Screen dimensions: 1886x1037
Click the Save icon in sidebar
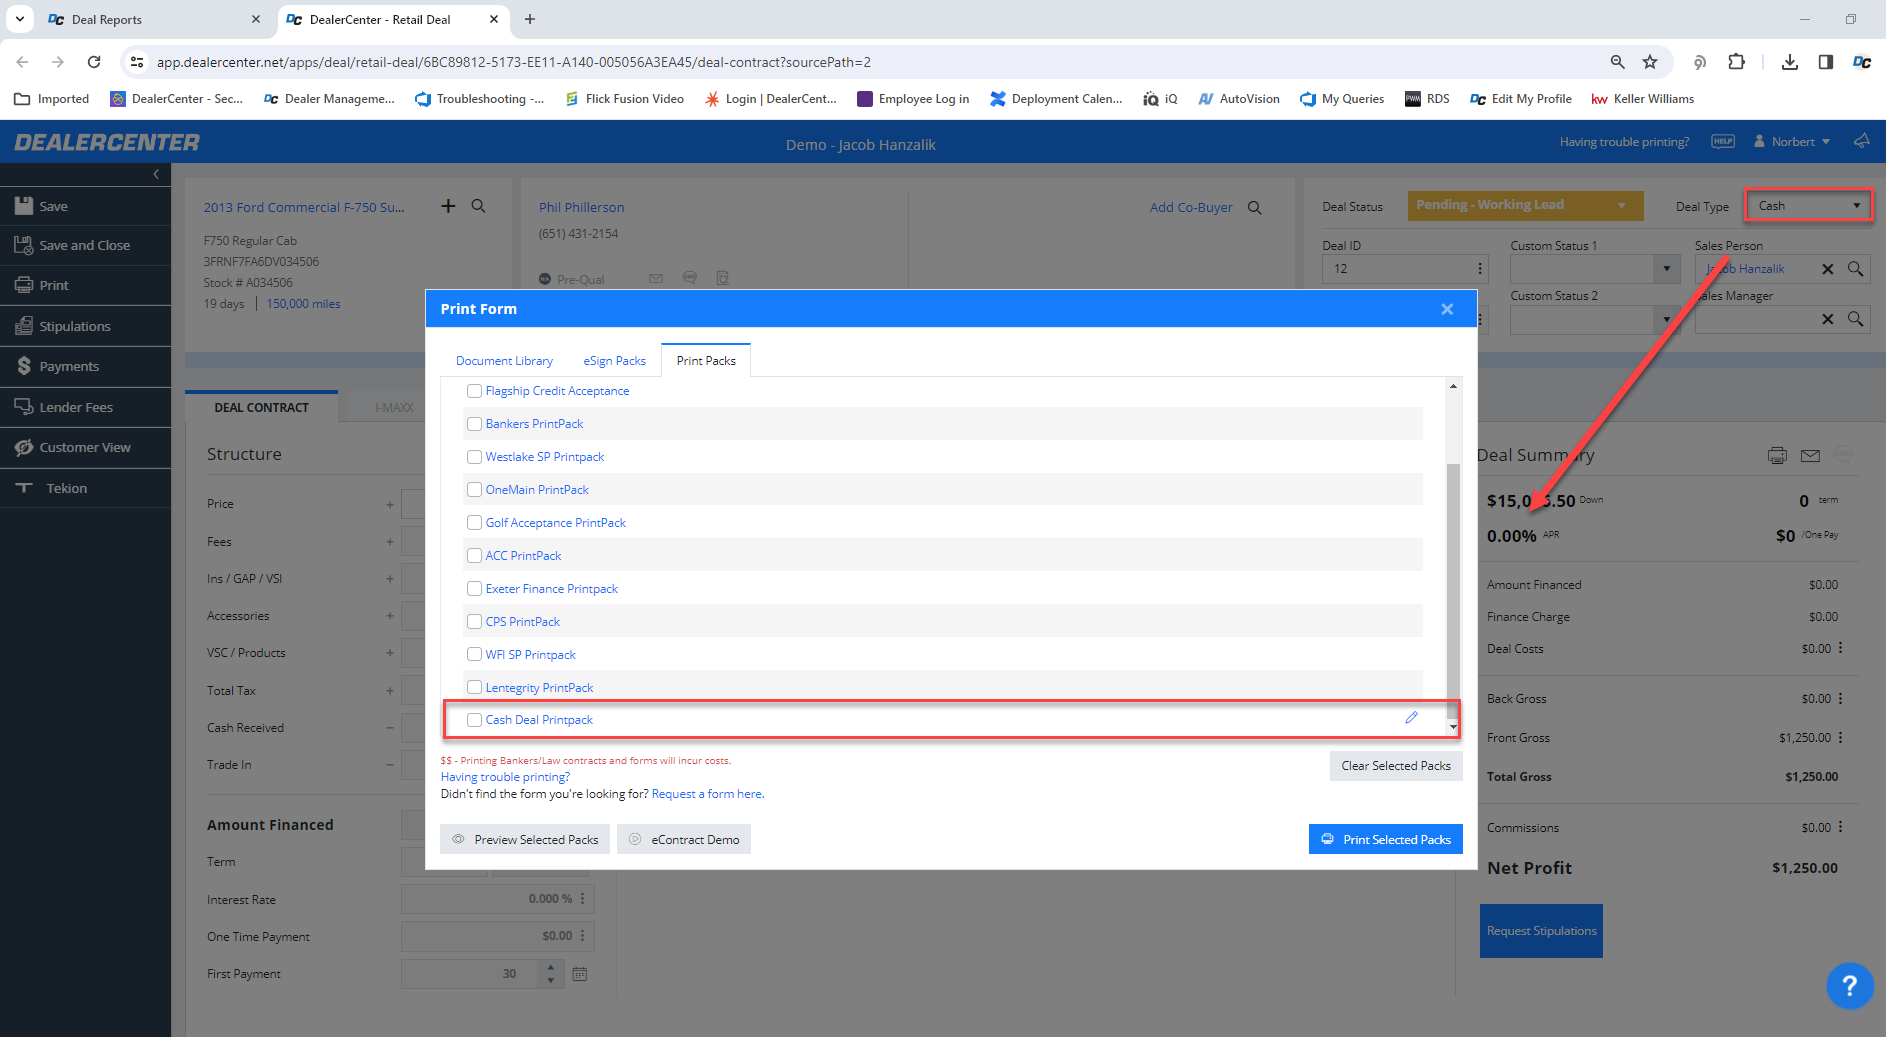[x=24, y=206]
